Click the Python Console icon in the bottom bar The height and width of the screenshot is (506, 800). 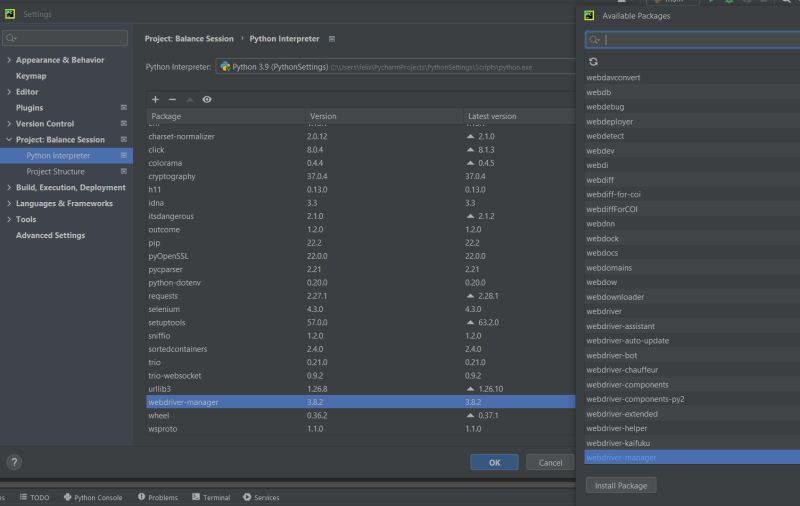coord(67,497)
